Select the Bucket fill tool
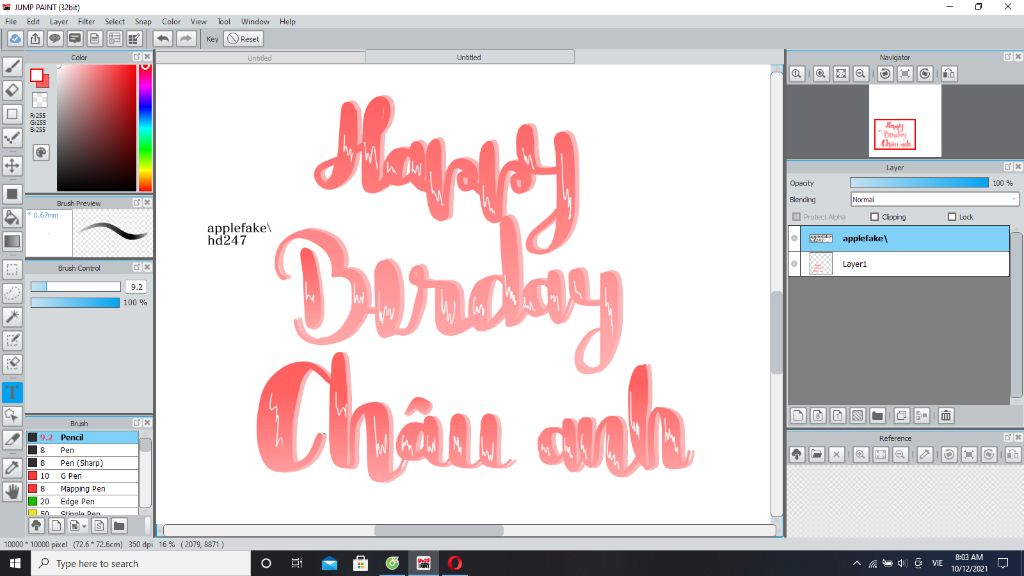 point(12,217)
